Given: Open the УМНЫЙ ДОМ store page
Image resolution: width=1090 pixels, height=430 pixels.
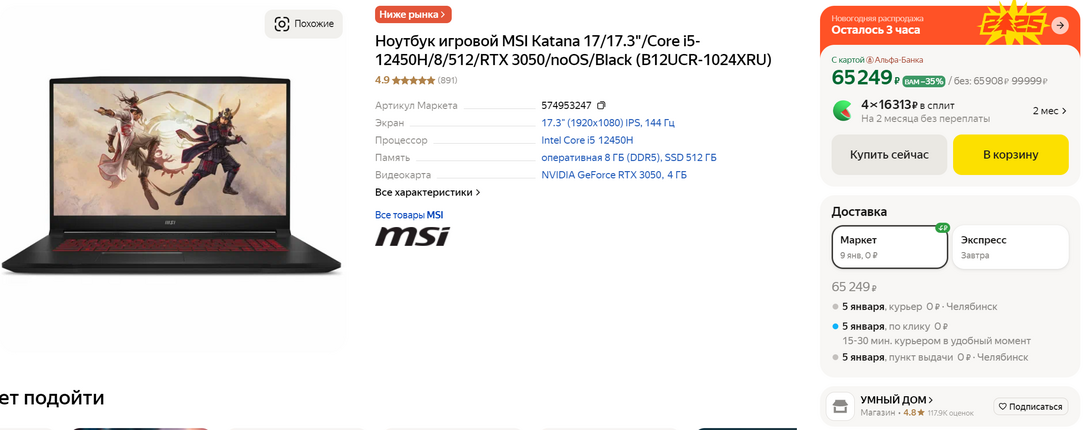Looking at the screenshot, I should [897, 400].
